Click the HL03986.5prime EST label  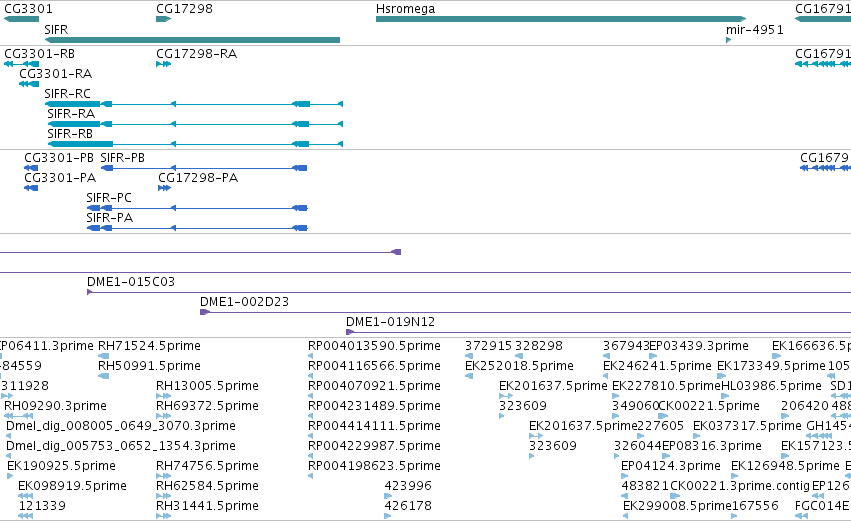[x=771, y=386]
